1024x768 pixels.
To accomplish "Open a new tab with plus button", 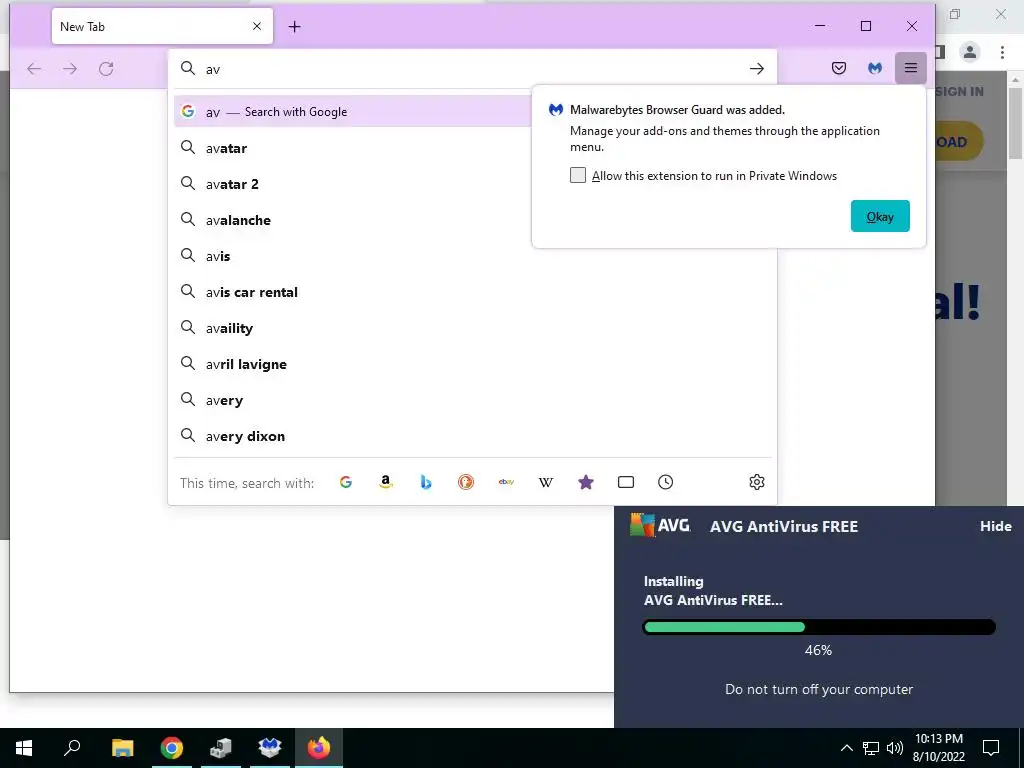I will click(x=295, y=27).
